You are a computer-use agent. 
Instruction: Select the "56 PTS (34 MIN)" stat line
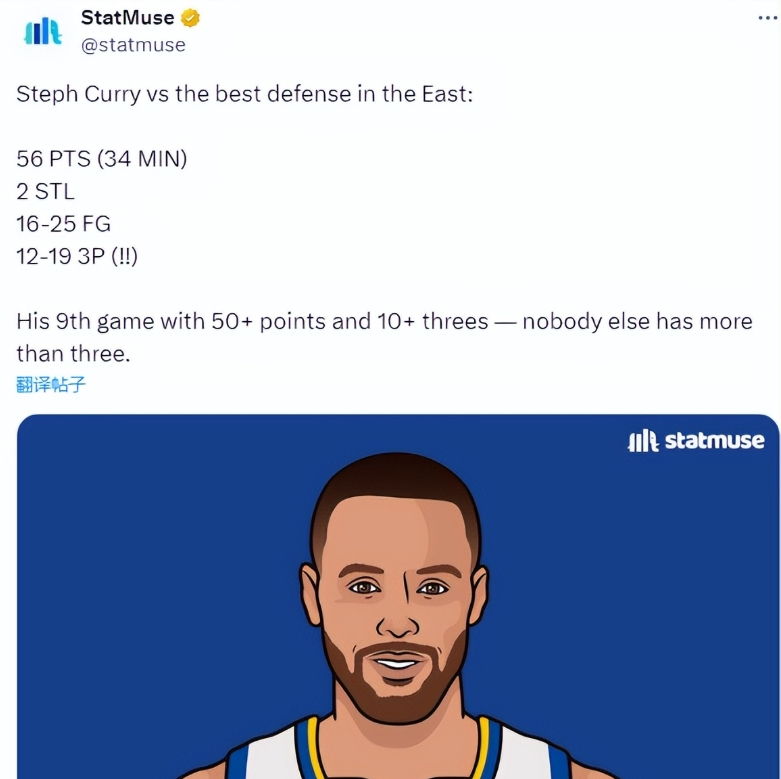pyautogui.click(x=102, y=158)
